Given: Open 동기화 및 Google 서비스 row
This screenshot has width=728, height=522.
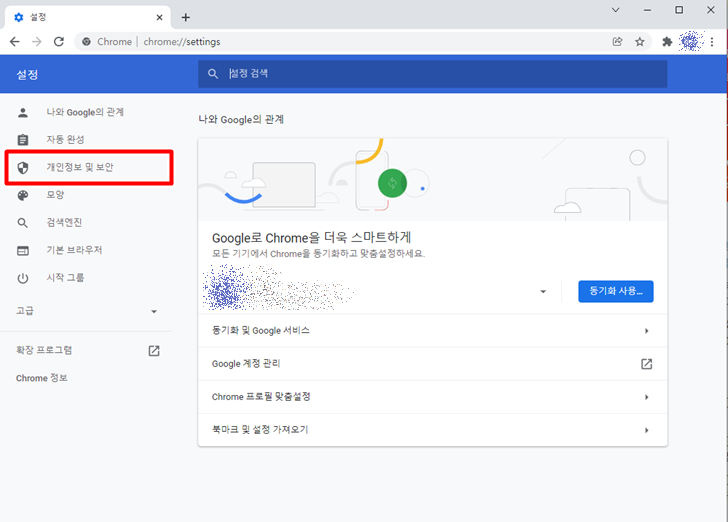Looking at the screenshot, I should pyautogui.click(x=433, y=331).
